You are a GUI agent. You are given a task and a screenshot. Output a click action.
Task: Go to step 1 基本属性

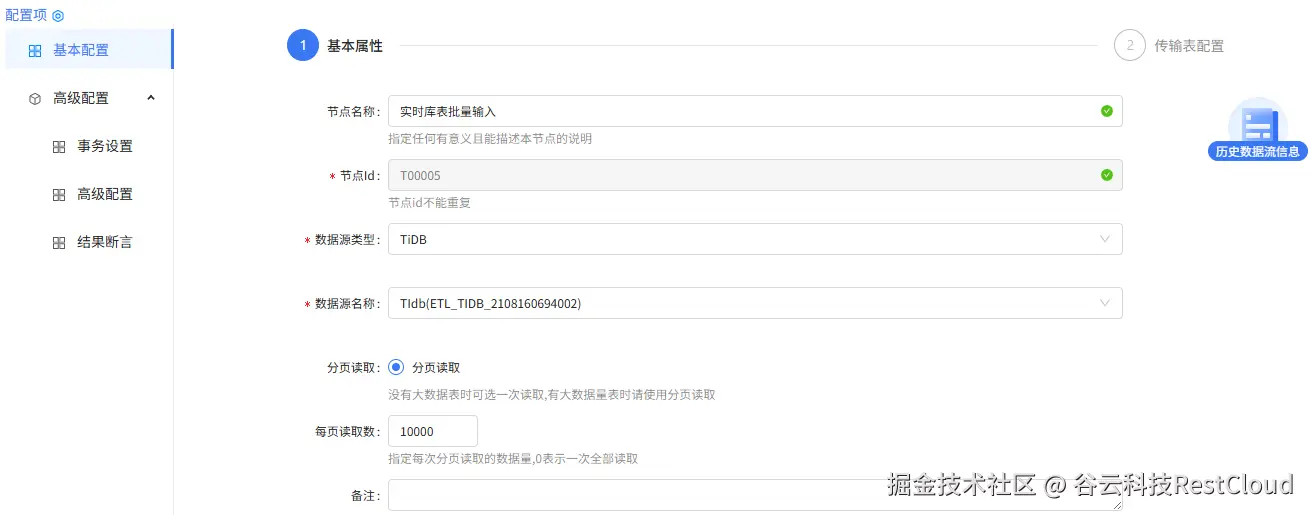(x=335, y=45)
